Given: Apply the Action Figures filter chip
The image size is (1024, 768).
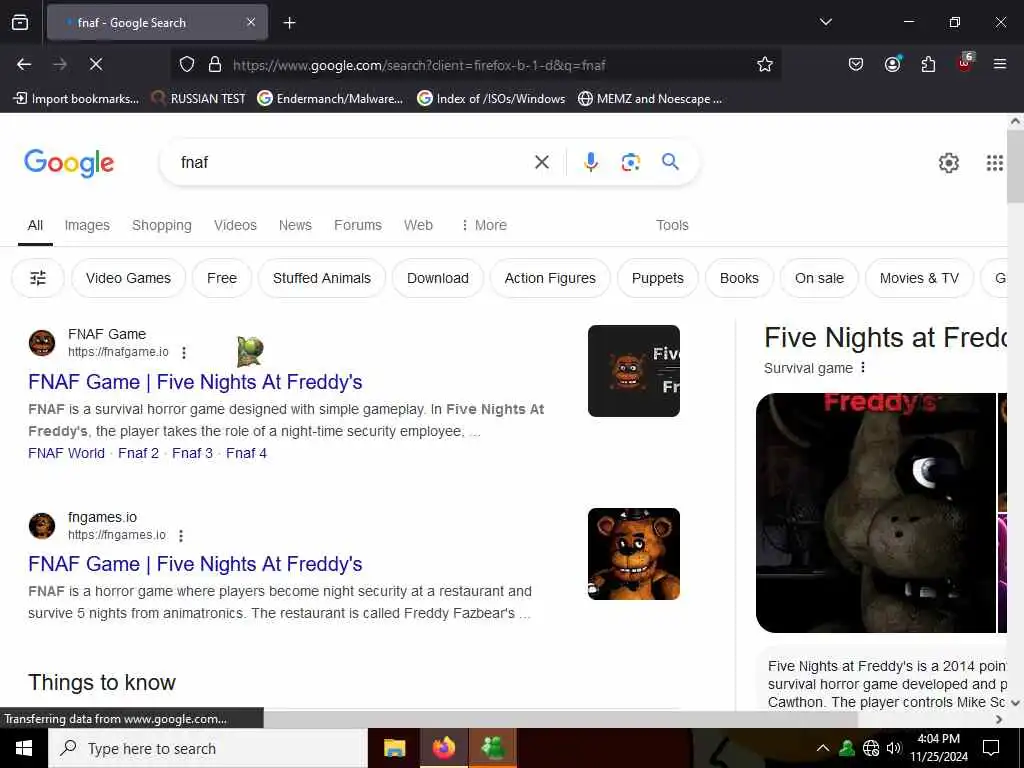Looking at the screenshot, I should point(550,278).
